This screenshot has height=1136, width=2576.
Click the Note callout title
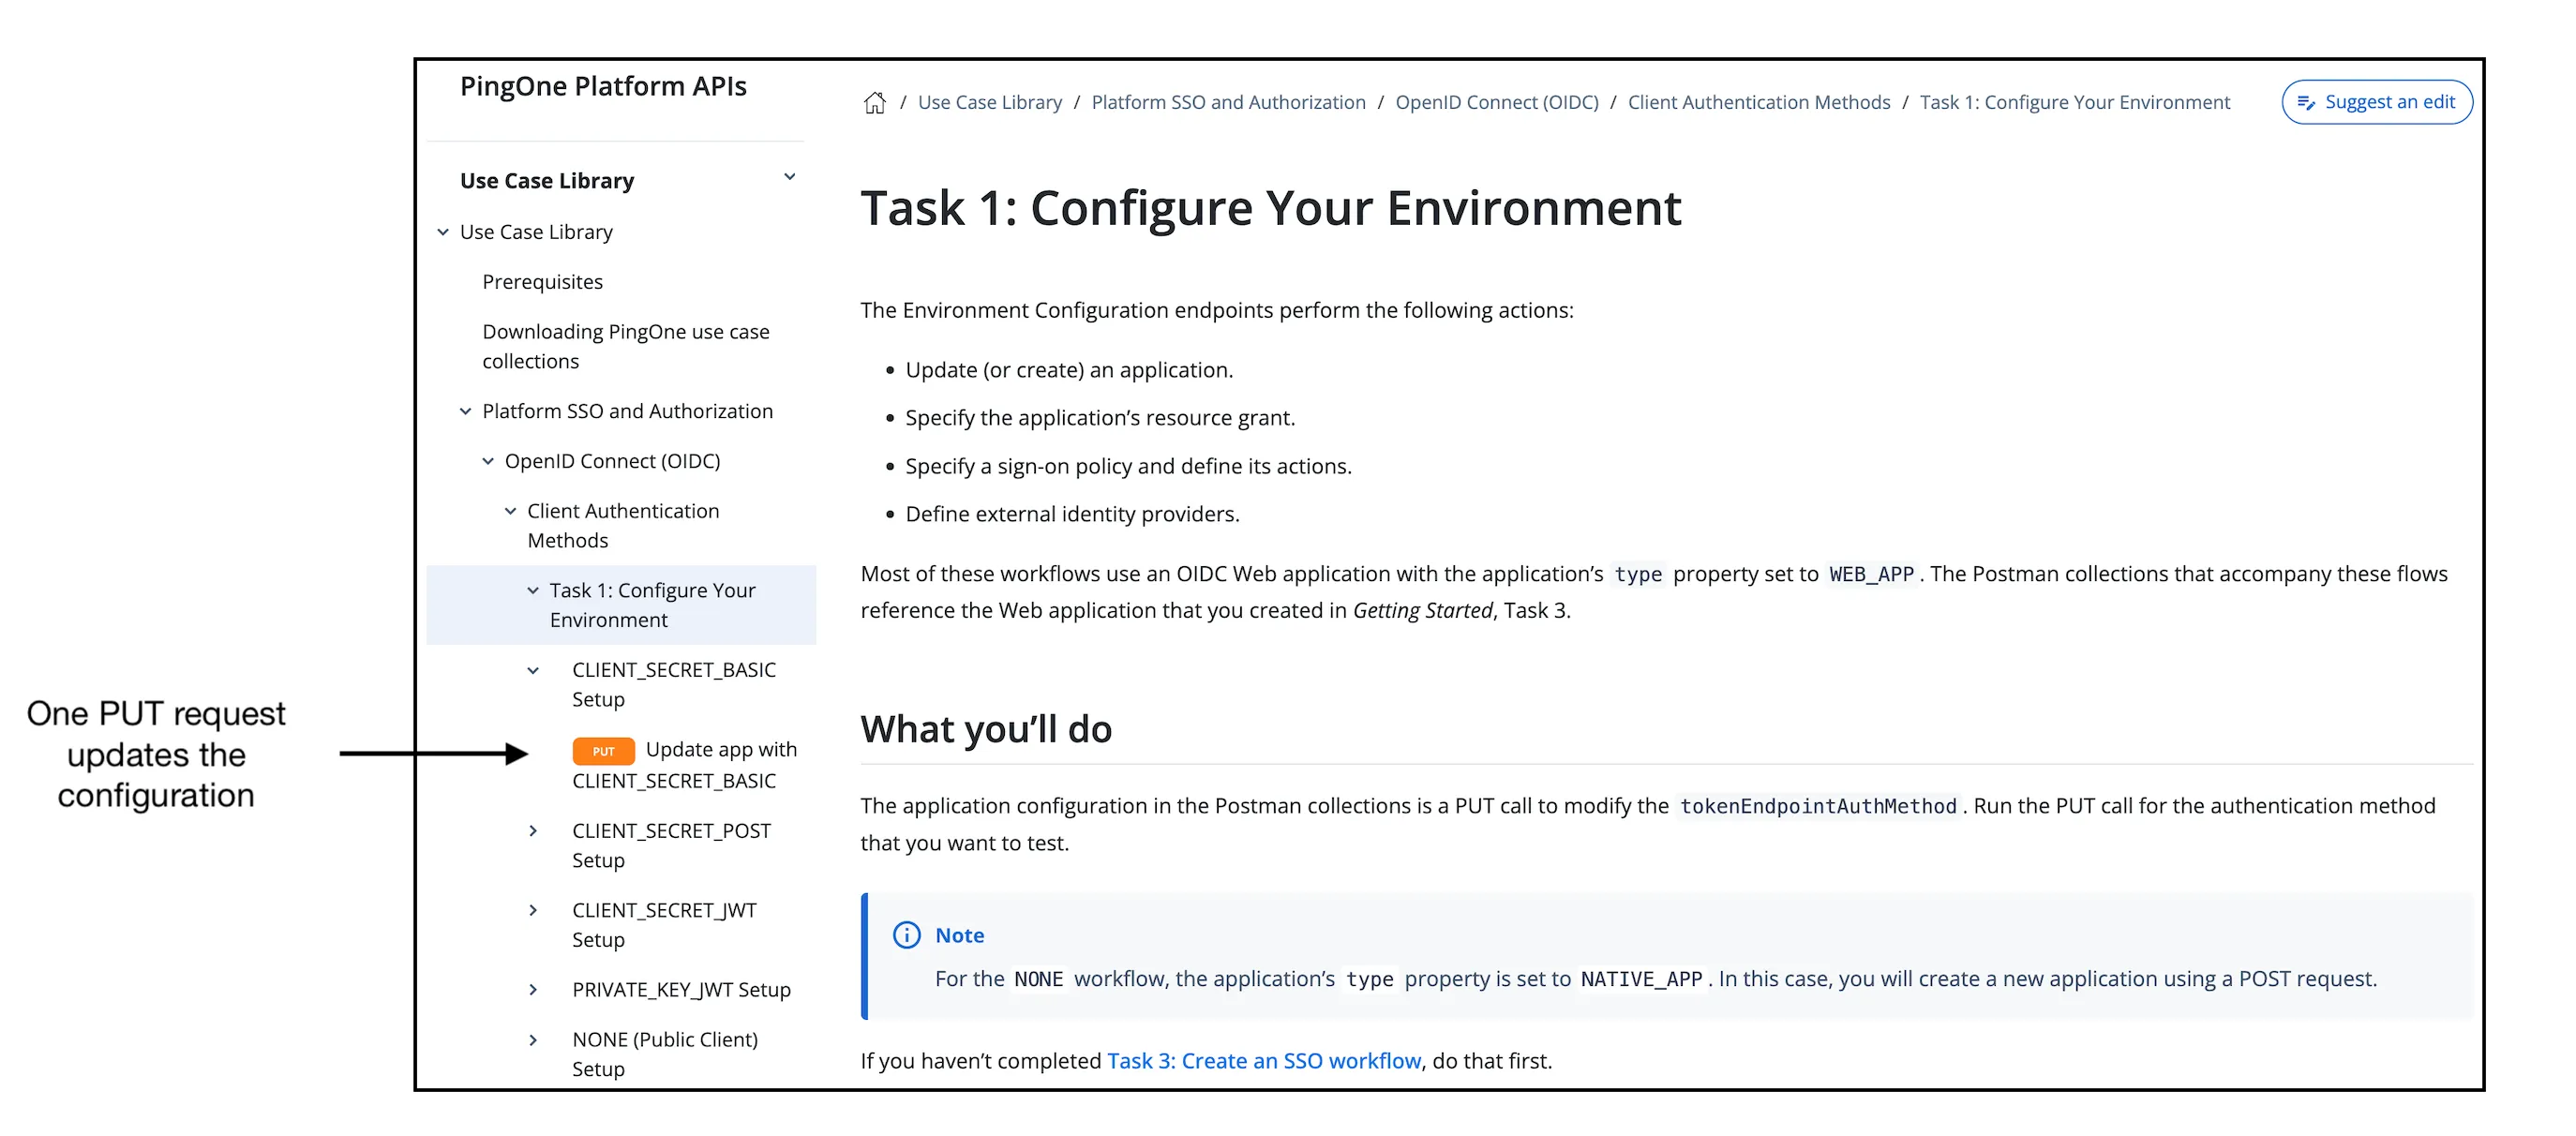(x=959, y=935)
